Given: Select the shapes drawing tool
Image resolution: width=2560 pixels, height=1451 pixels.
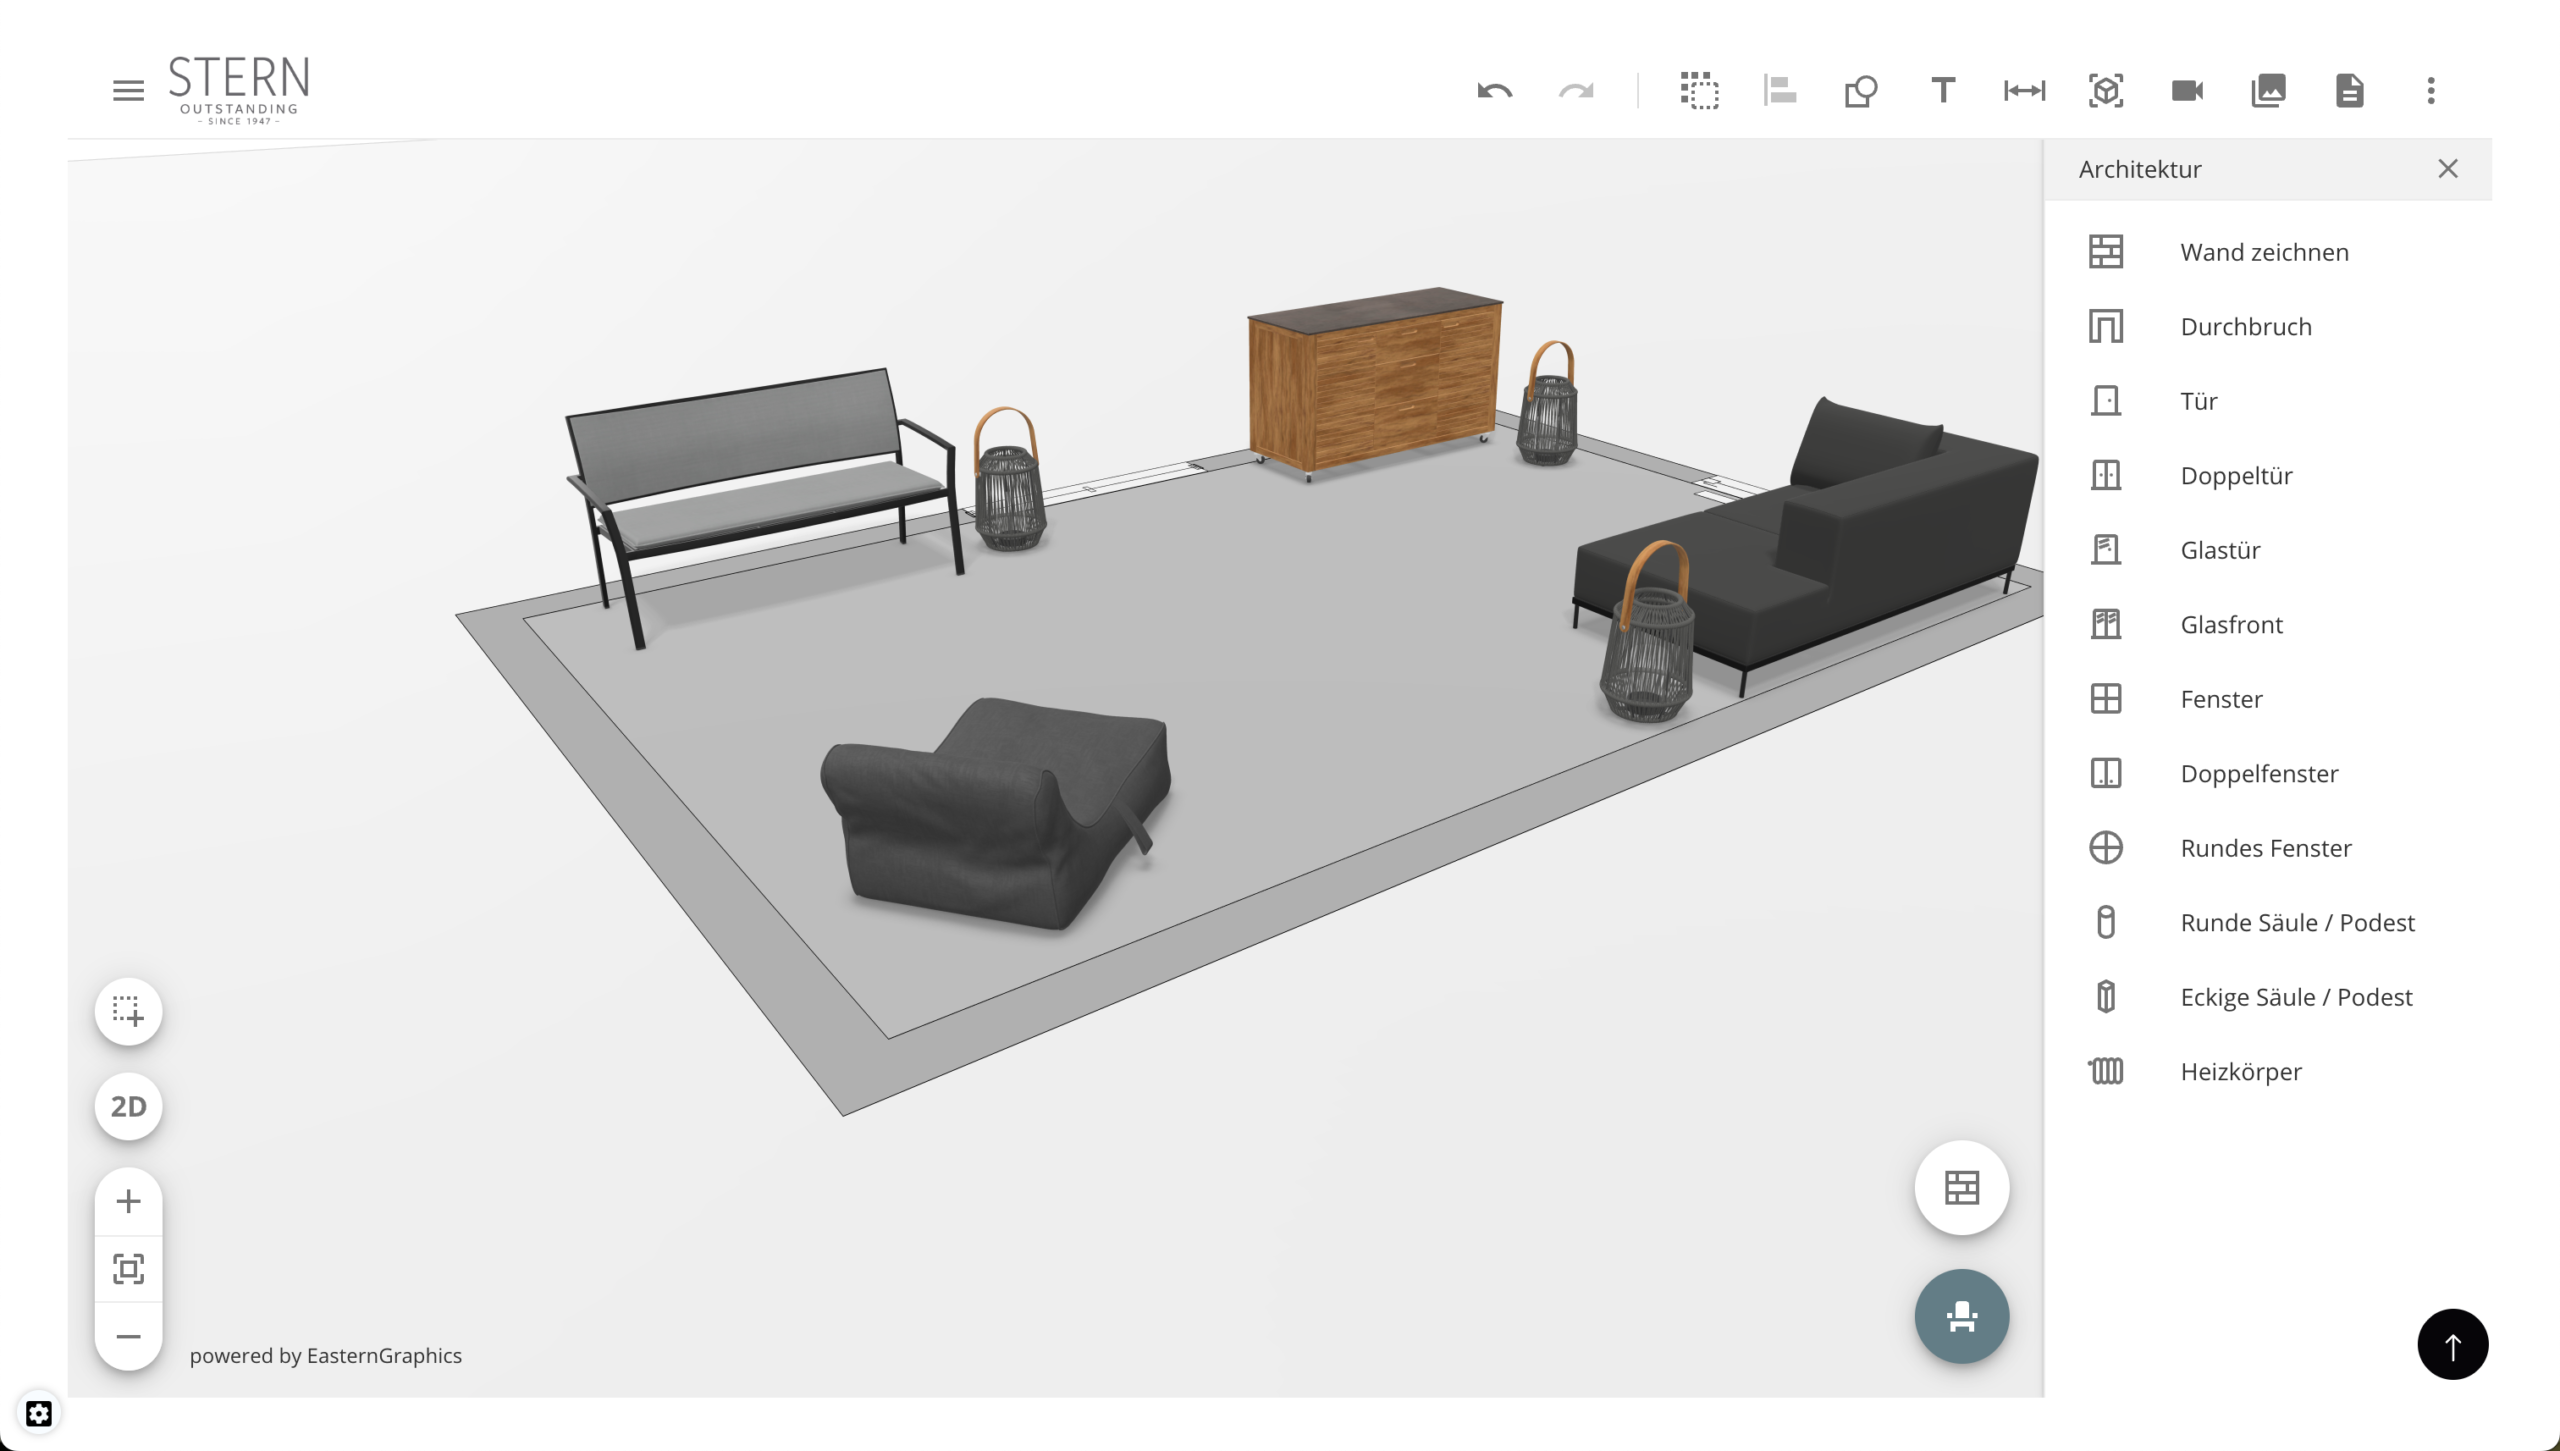Looking at the screenshot, I should [1860, 91].
